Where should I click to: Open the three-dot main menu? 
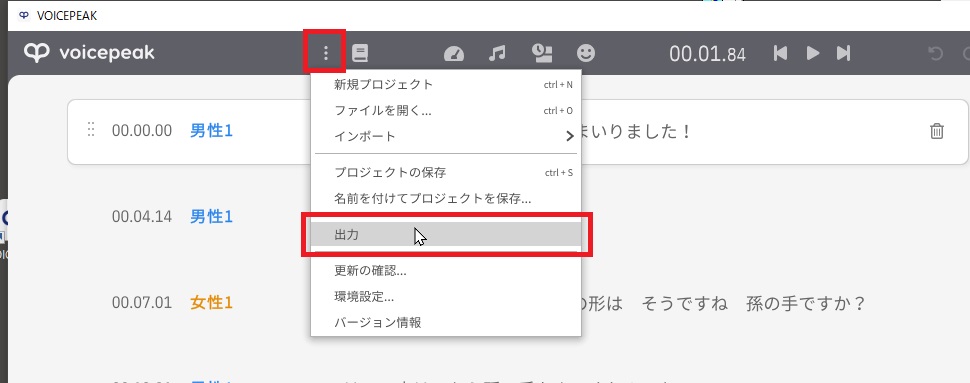click(x=325, y=53)
